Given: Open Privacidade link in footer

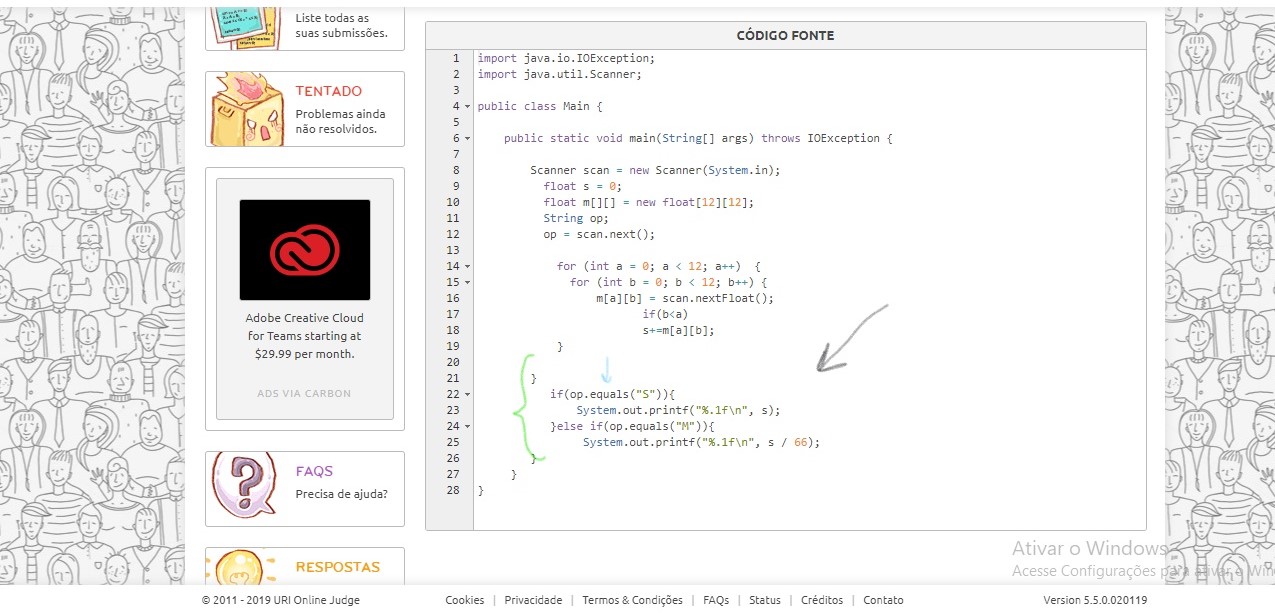Looking at the screenshot, I should coord(533,600).
